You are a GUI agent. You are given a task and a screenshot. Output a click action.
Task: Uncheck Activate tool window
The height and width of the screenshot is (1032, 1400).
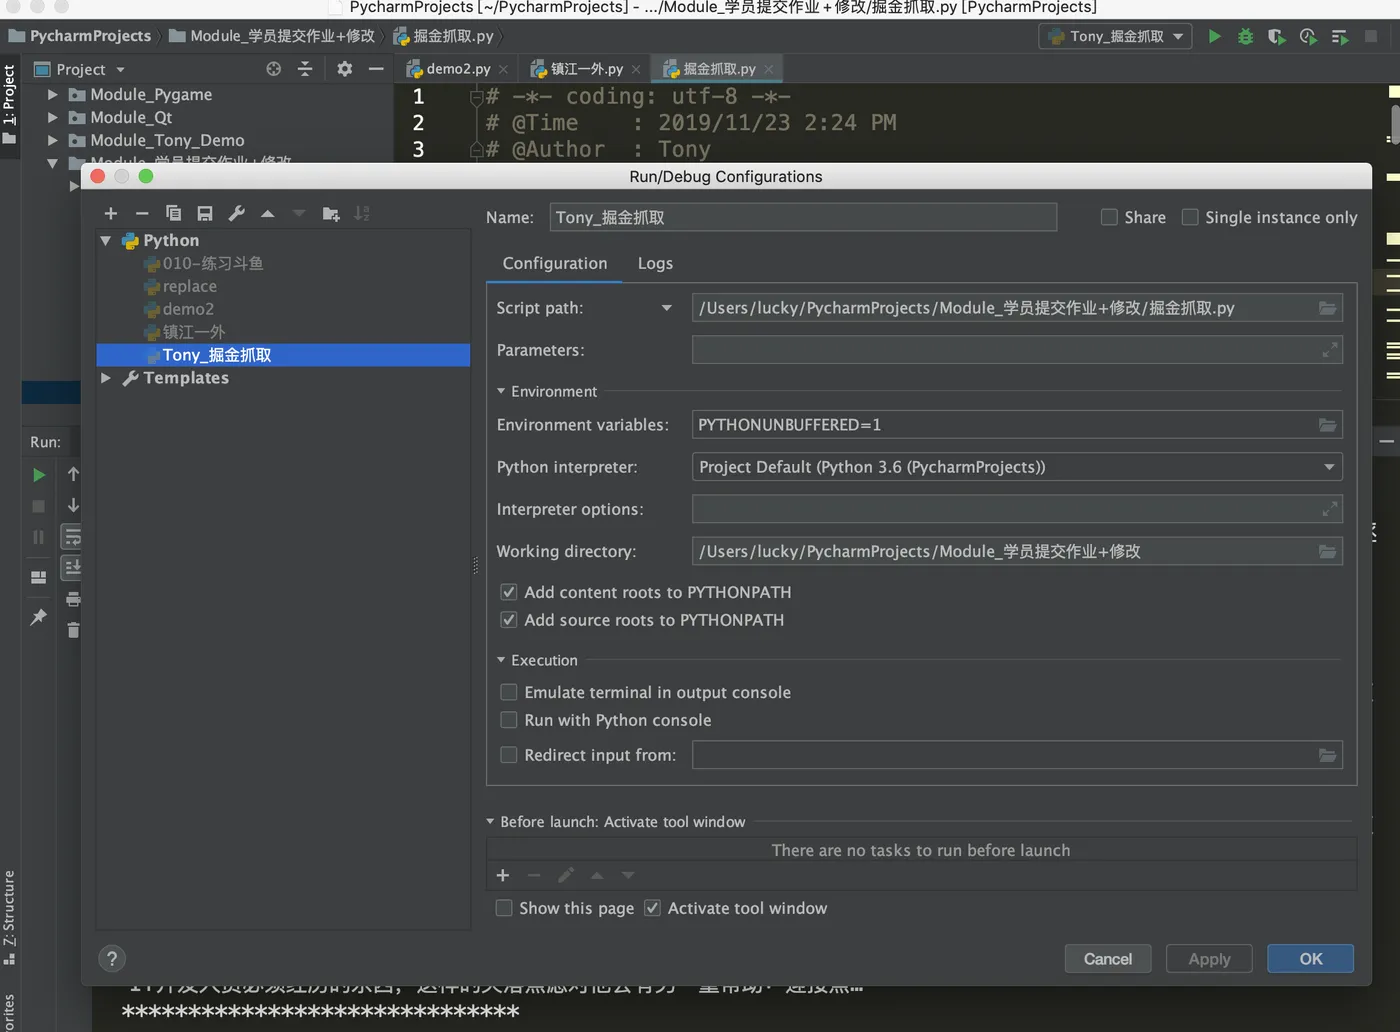pyautogui.click(x=652, y=908)
